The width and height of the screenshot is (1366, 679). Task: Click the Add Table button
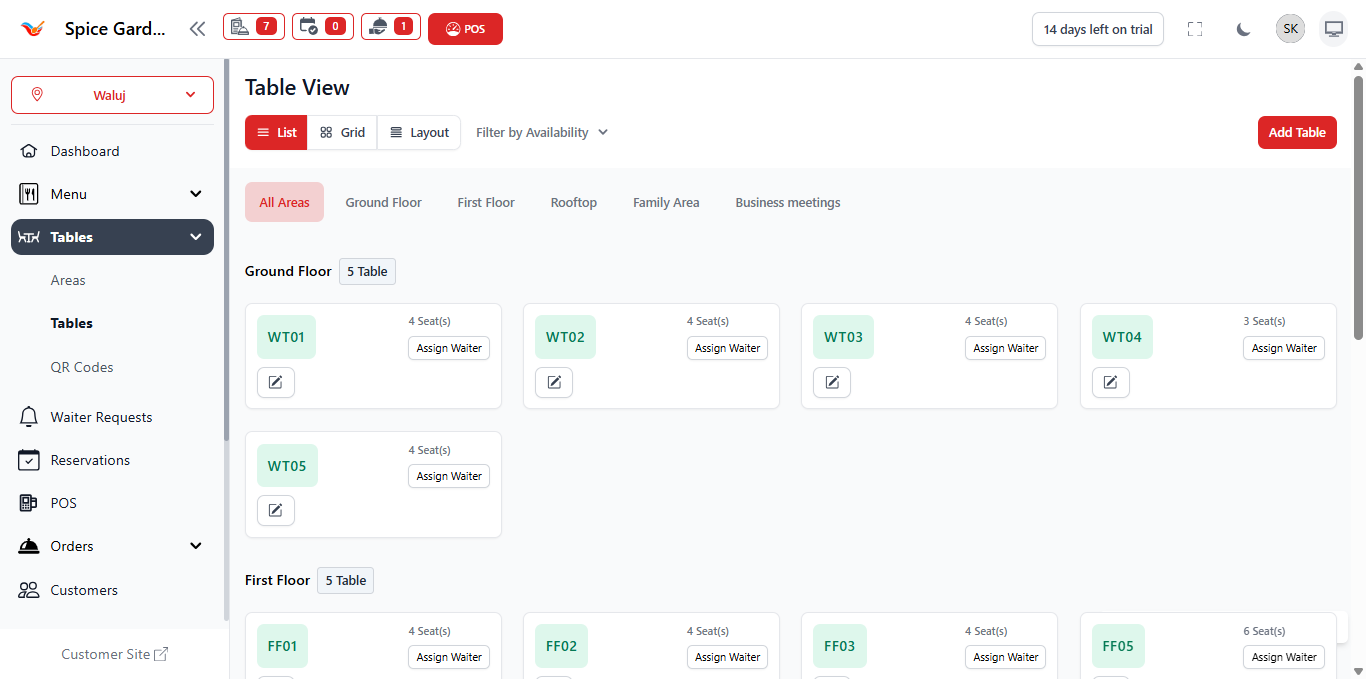(1296, 132)
